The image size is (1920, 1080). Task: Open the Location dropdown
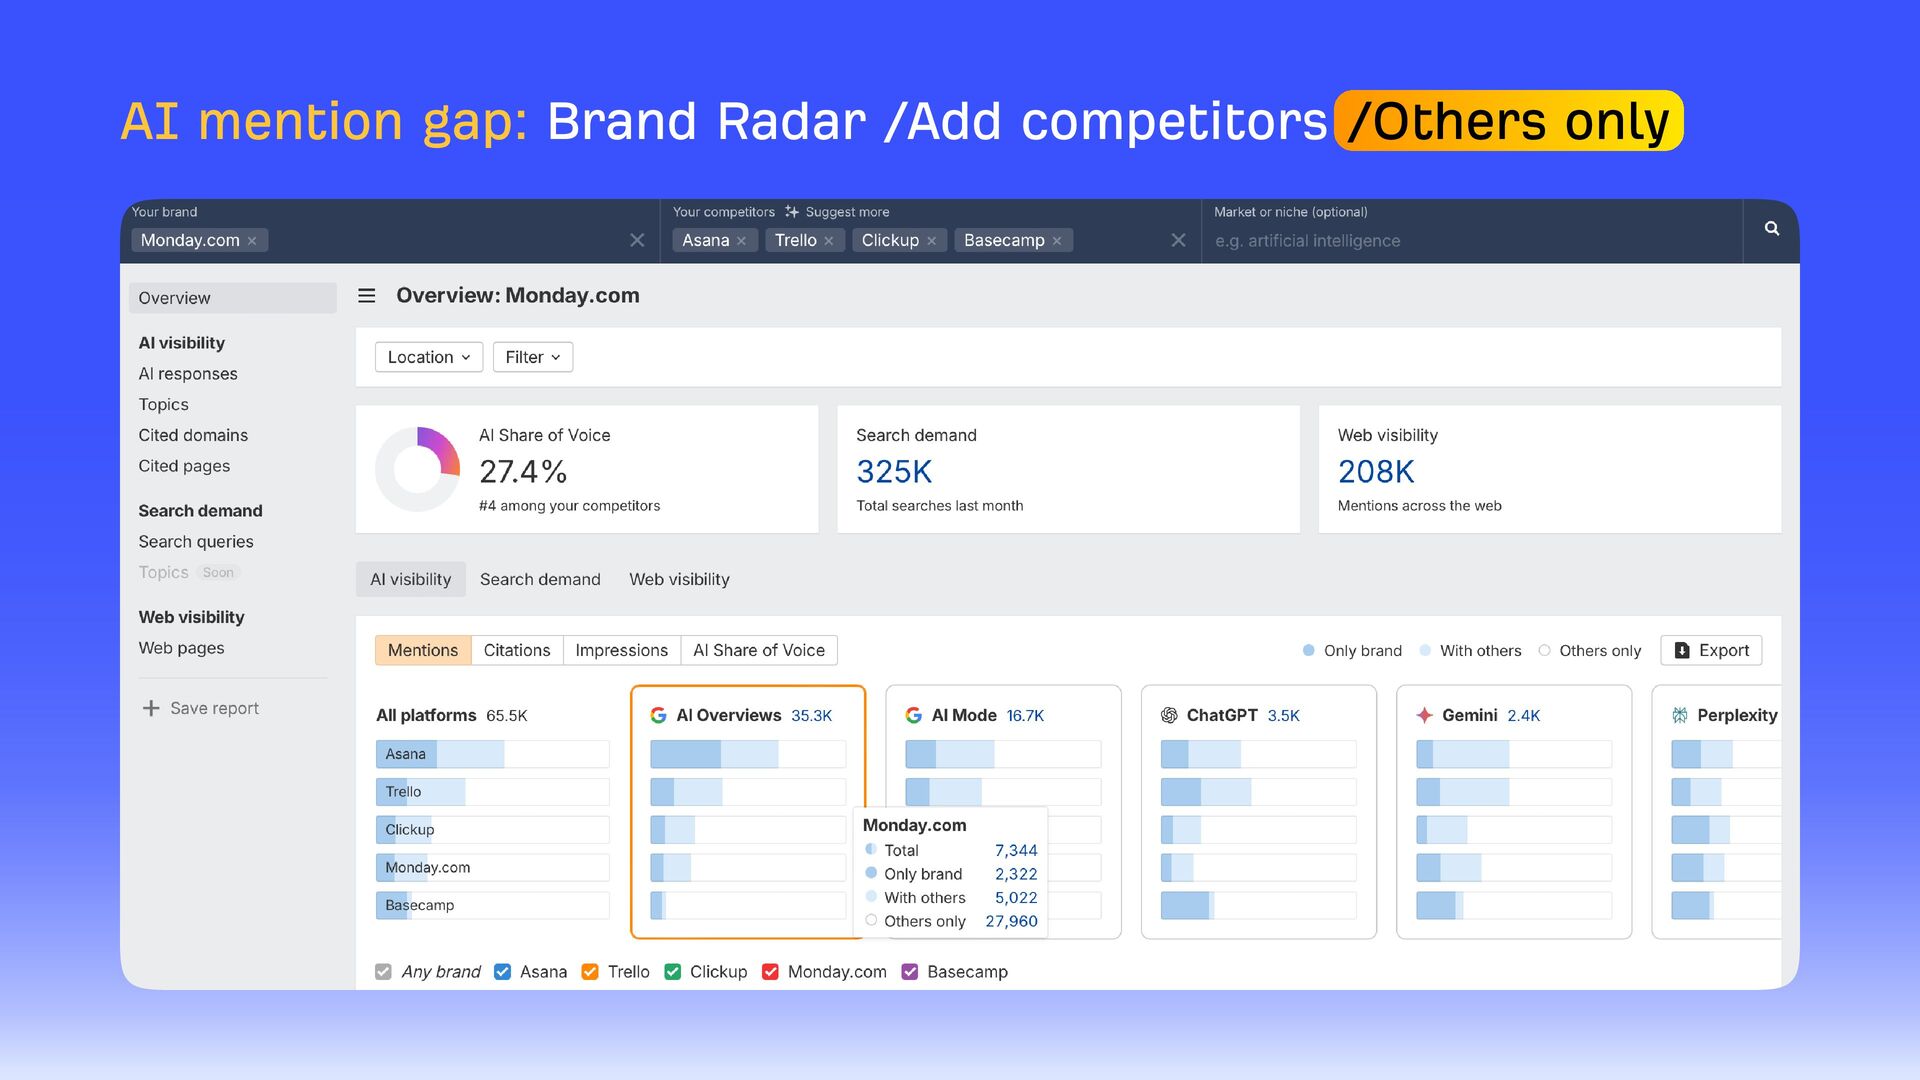(x=429, y=357)
